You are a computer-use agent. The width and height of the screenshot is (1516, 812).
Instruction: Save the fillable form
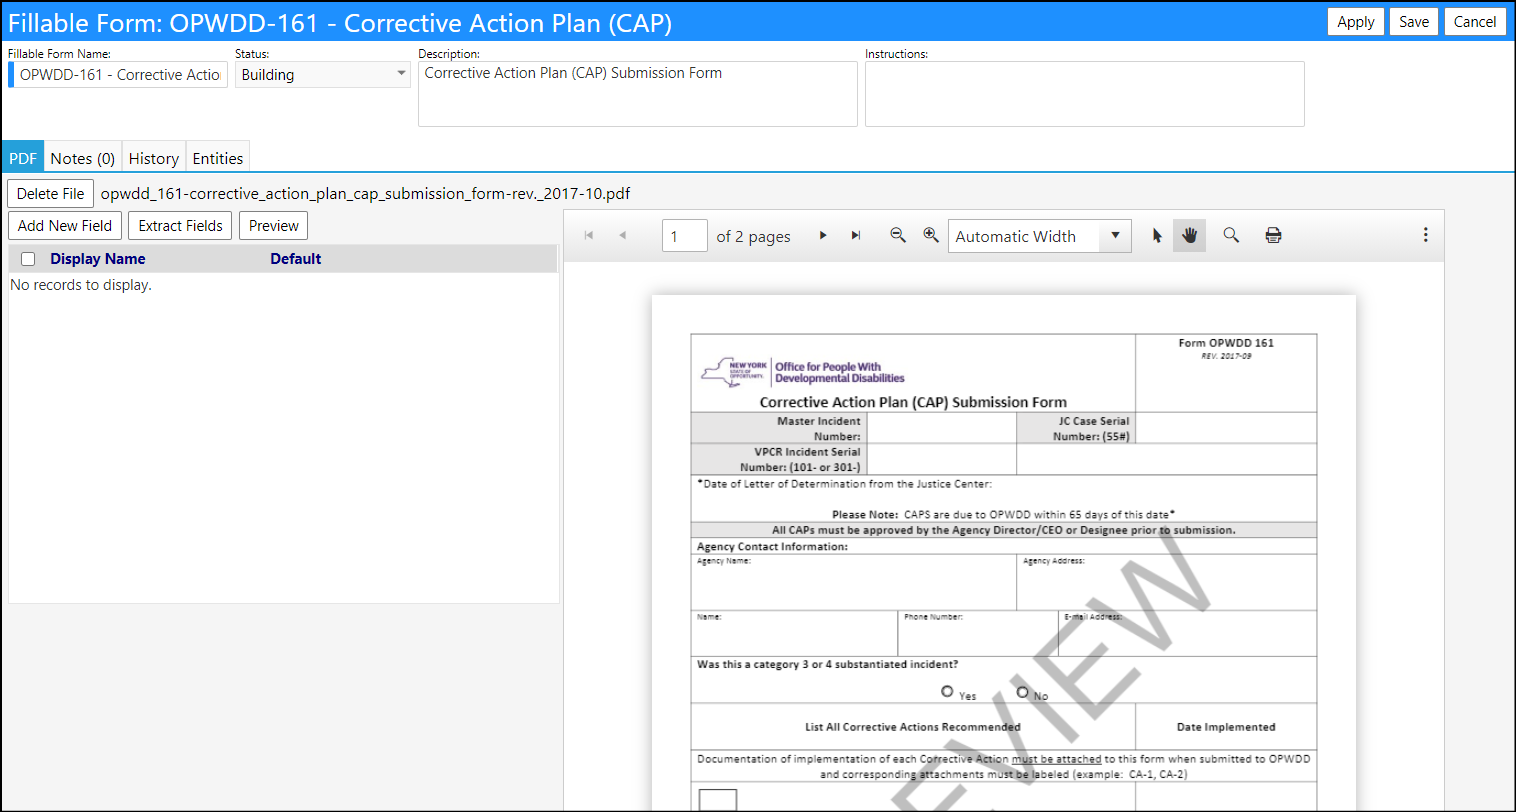tap(1414, 22)
